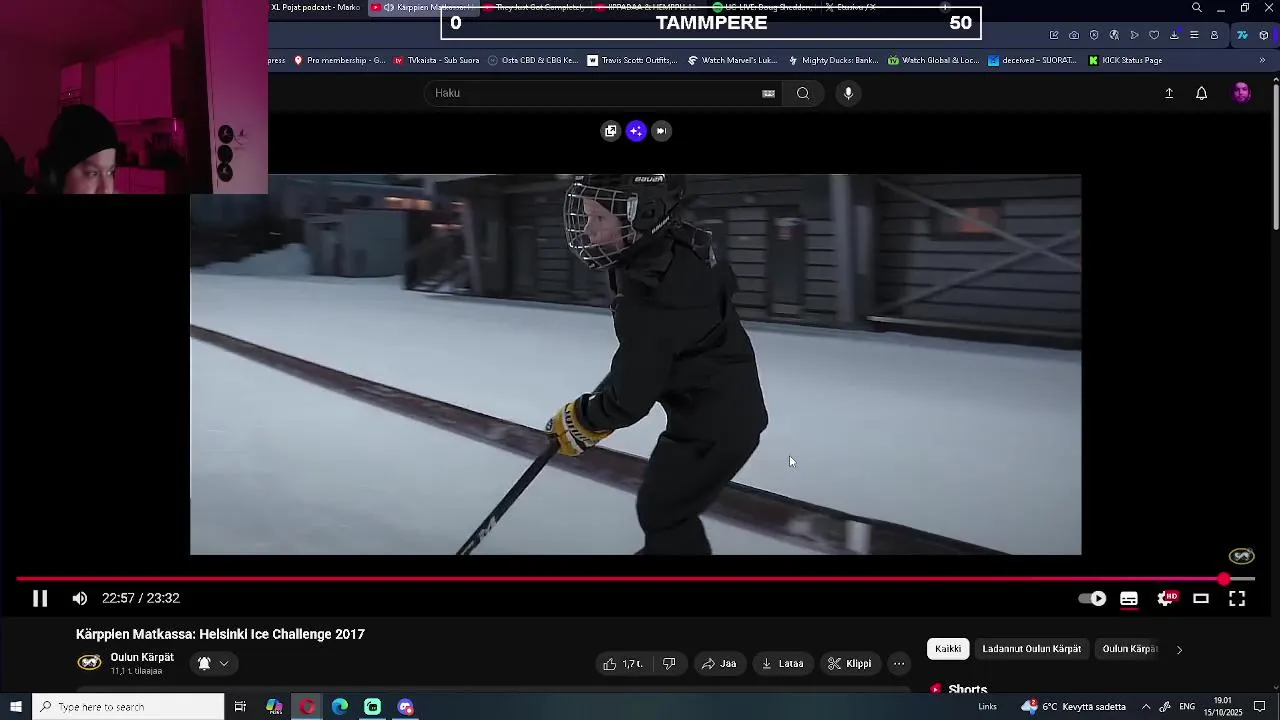Open the Pro membership bookmark
The width and height of the screenshot is (1280, 720).
click(339, 60)
